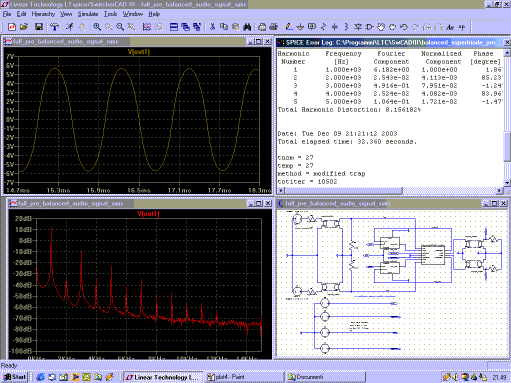Click the yellow V[out1] trace label
The image size is (511, 383).
(139, 52)
